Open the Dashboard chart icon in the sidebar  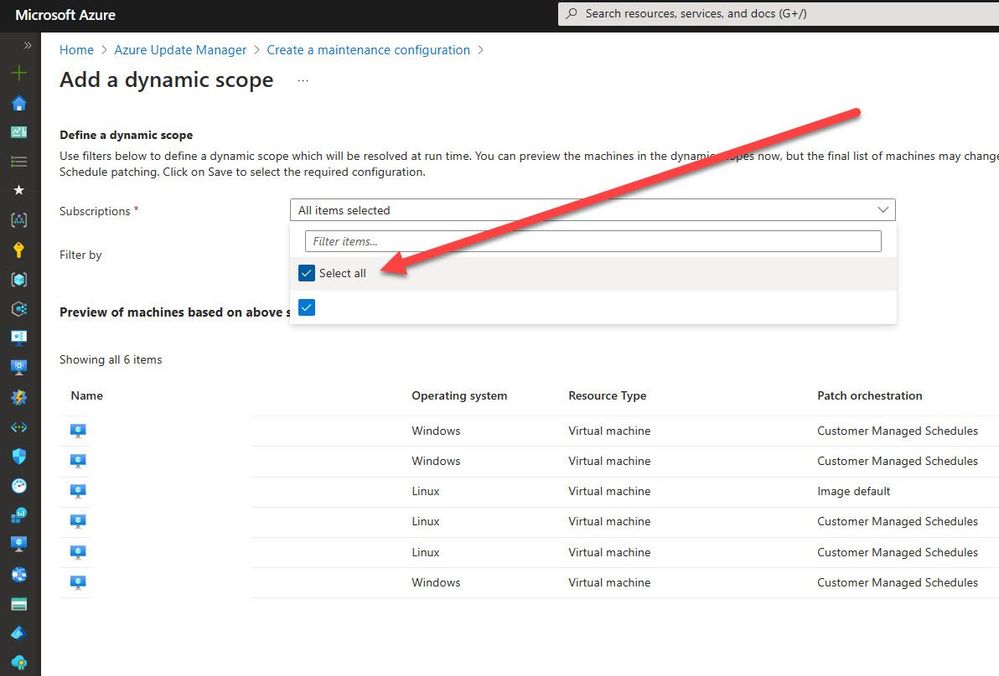(19, 132)
